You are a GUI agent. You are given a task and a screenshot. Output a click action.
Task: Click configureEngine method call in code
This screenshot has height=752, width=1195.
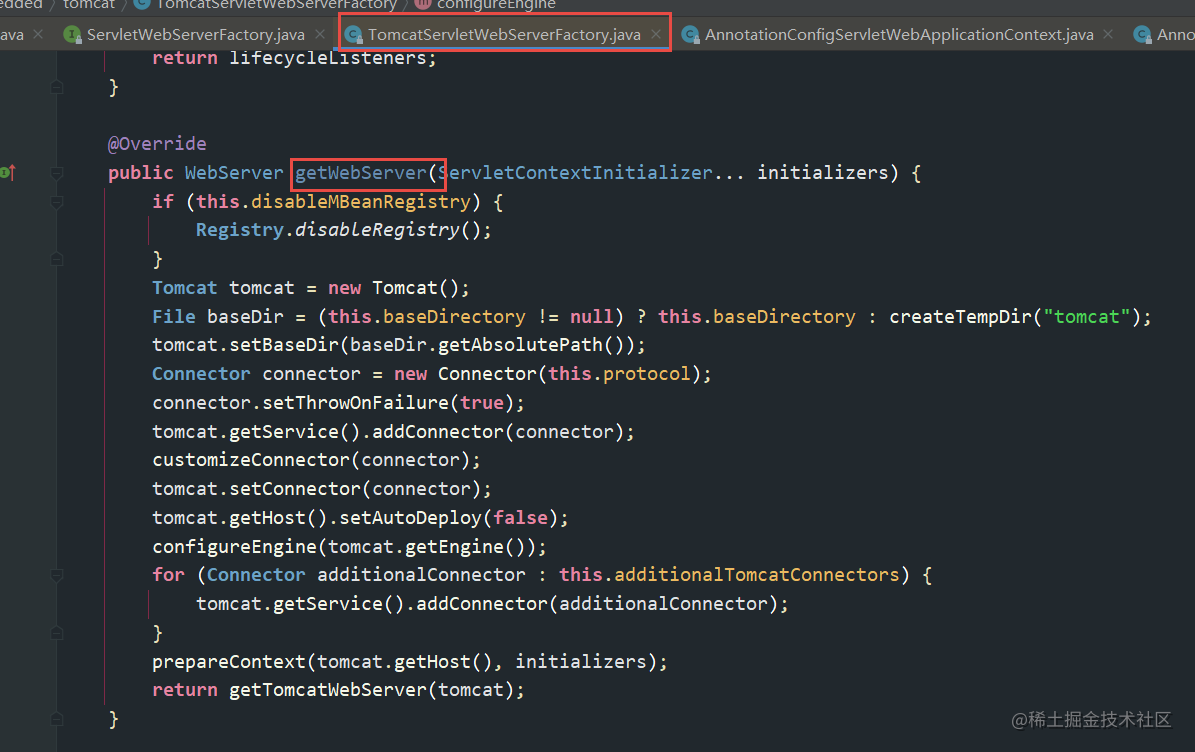point(234,547)
